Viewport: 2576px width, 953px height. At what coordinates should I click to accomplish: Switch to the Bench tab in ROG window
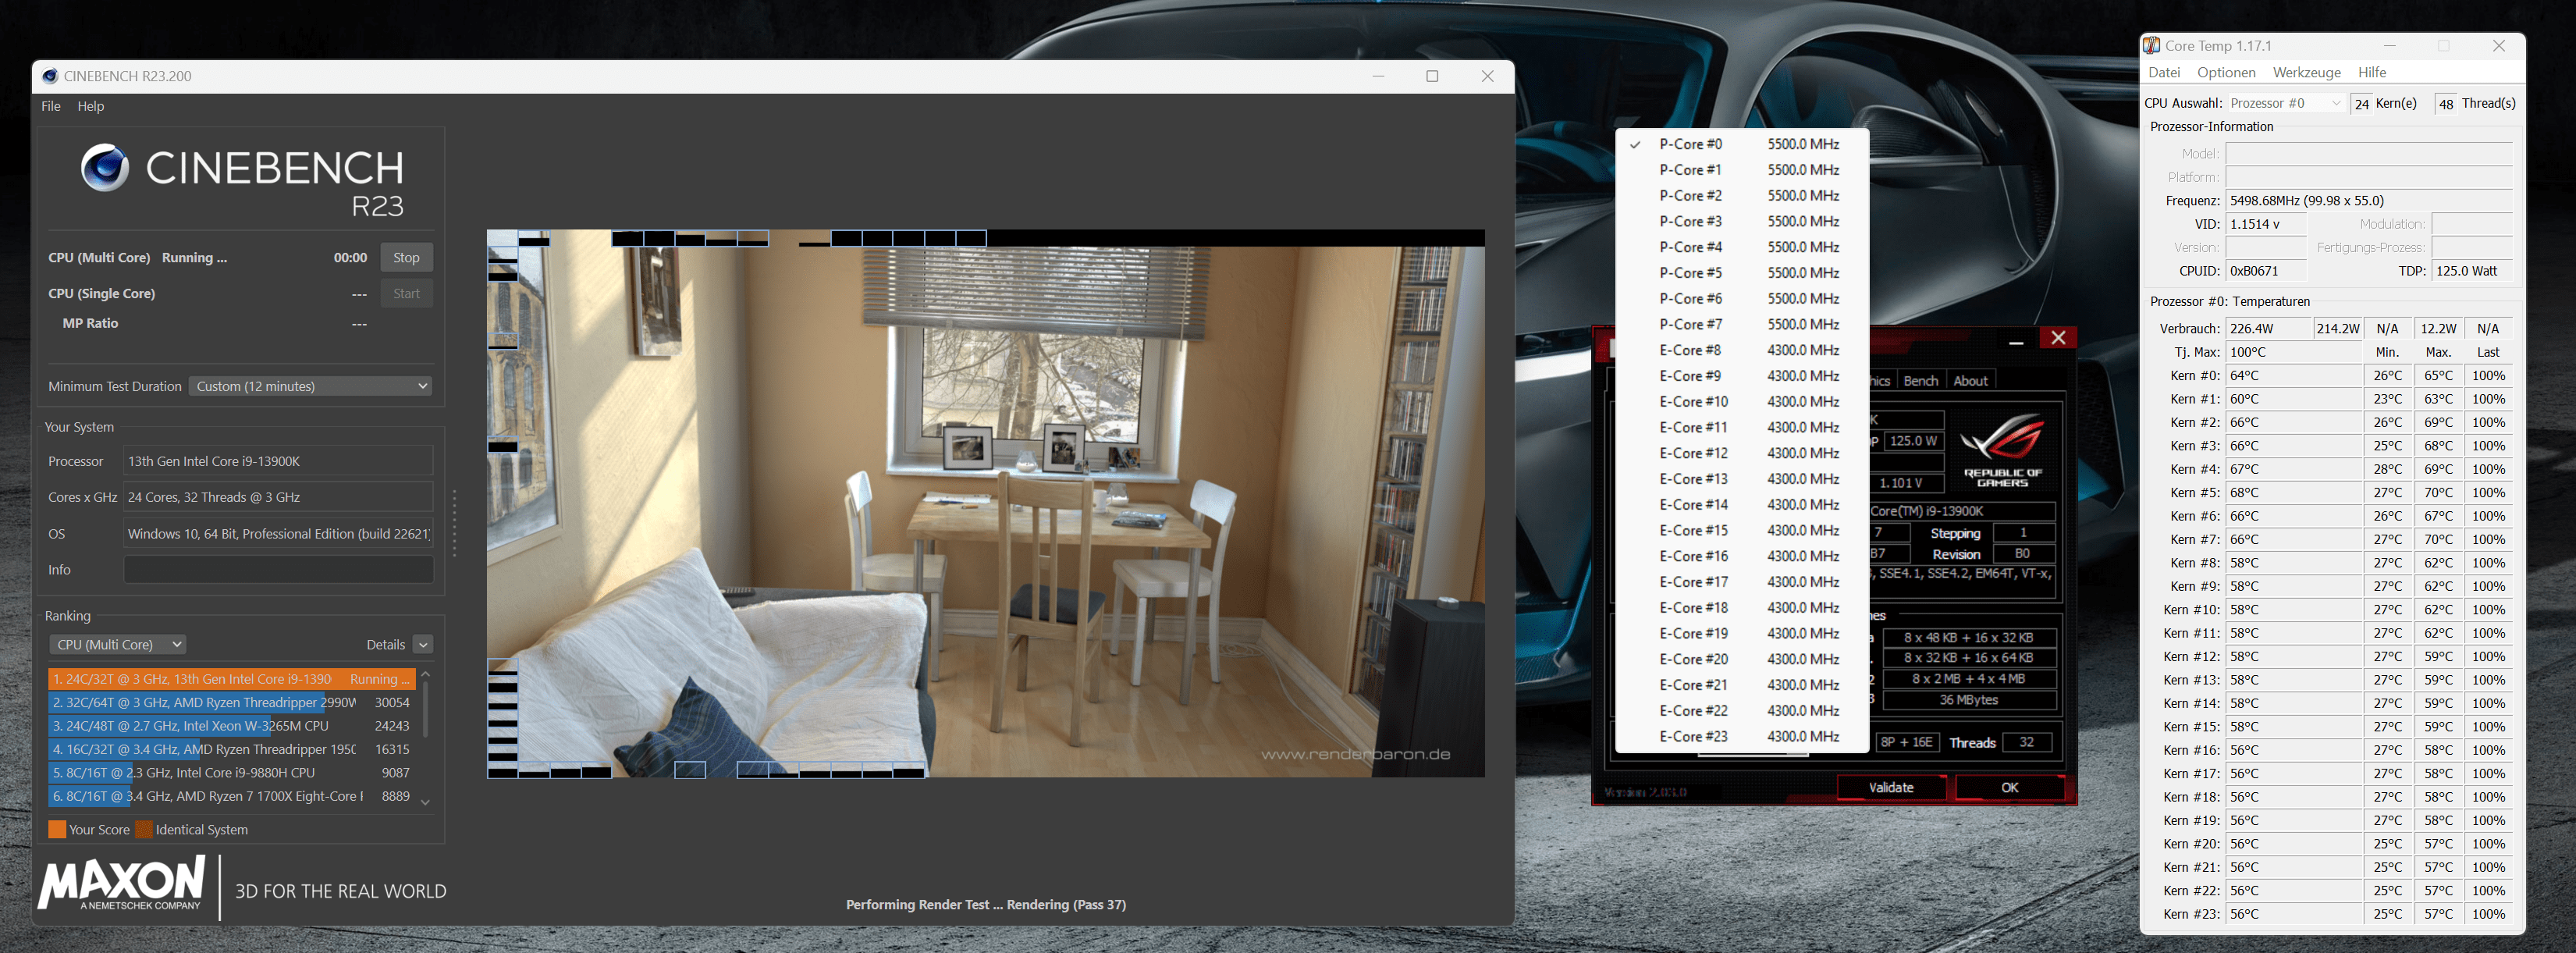point(1920,381)
